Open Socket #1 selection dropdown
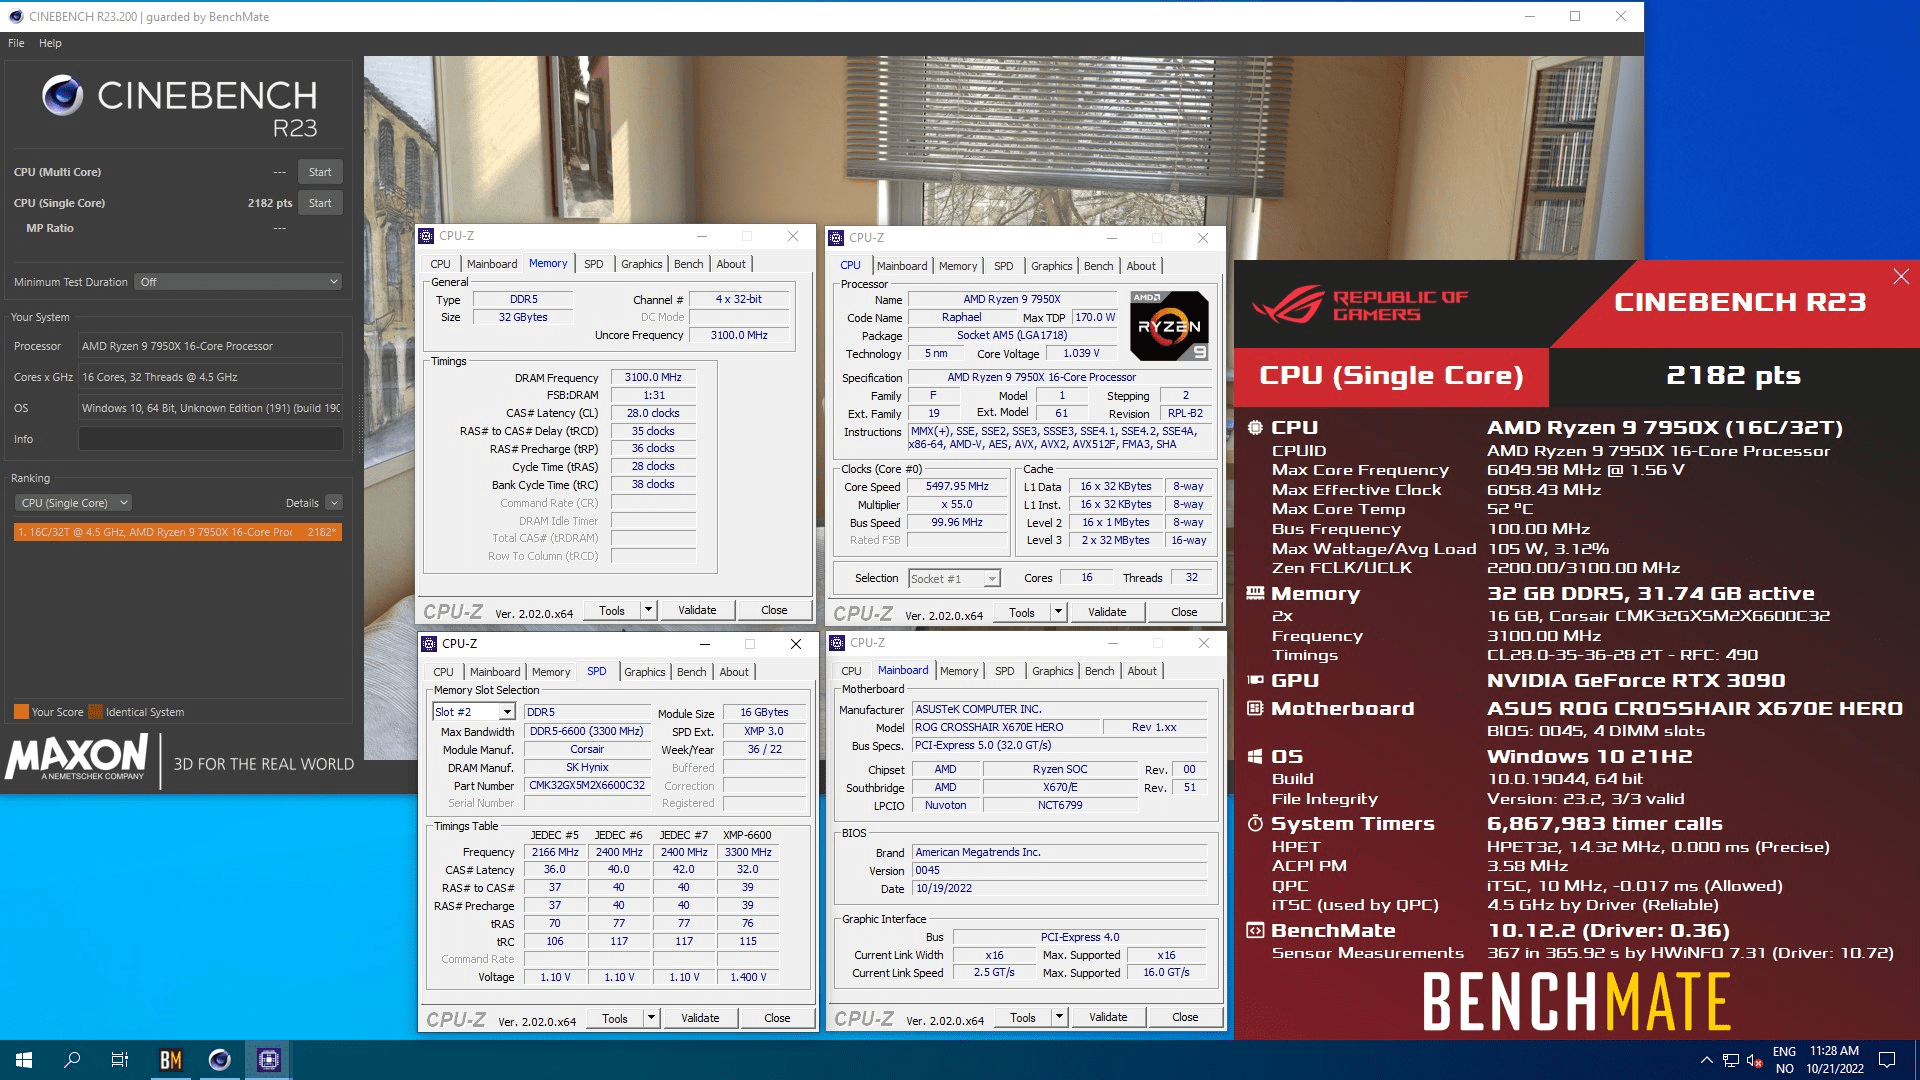1920x1080 pixels. (x=954, y=579)
